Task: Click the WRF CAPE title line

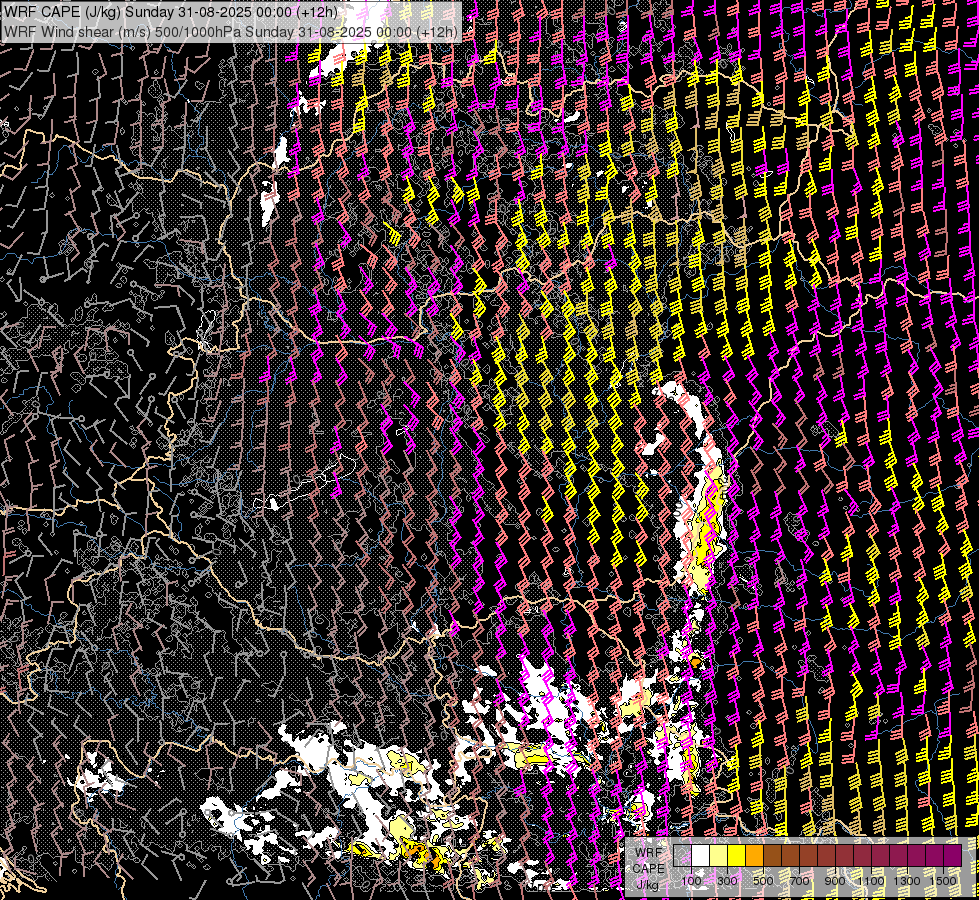Action: [170, 12]
